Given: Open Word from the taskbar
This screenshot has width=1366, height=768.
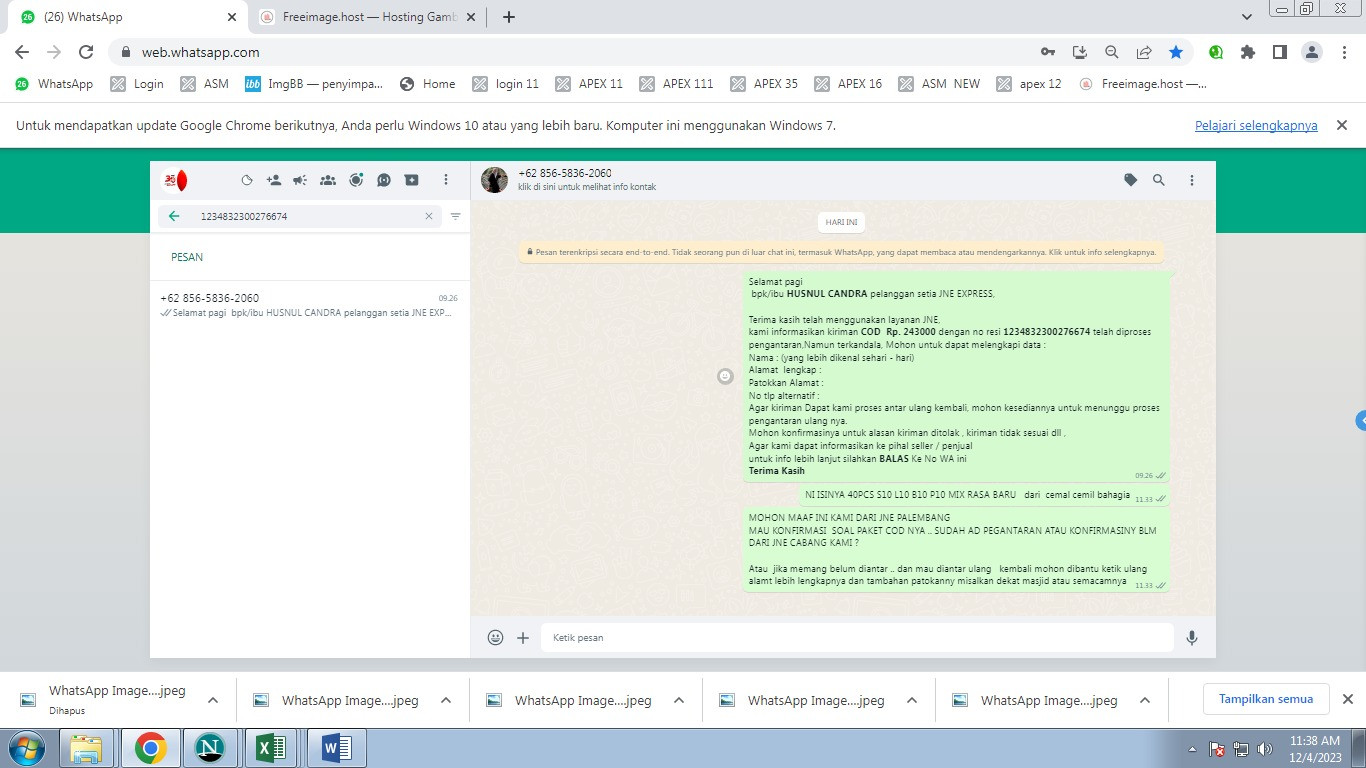Looking at the screenshot, I should pos(337,748).
